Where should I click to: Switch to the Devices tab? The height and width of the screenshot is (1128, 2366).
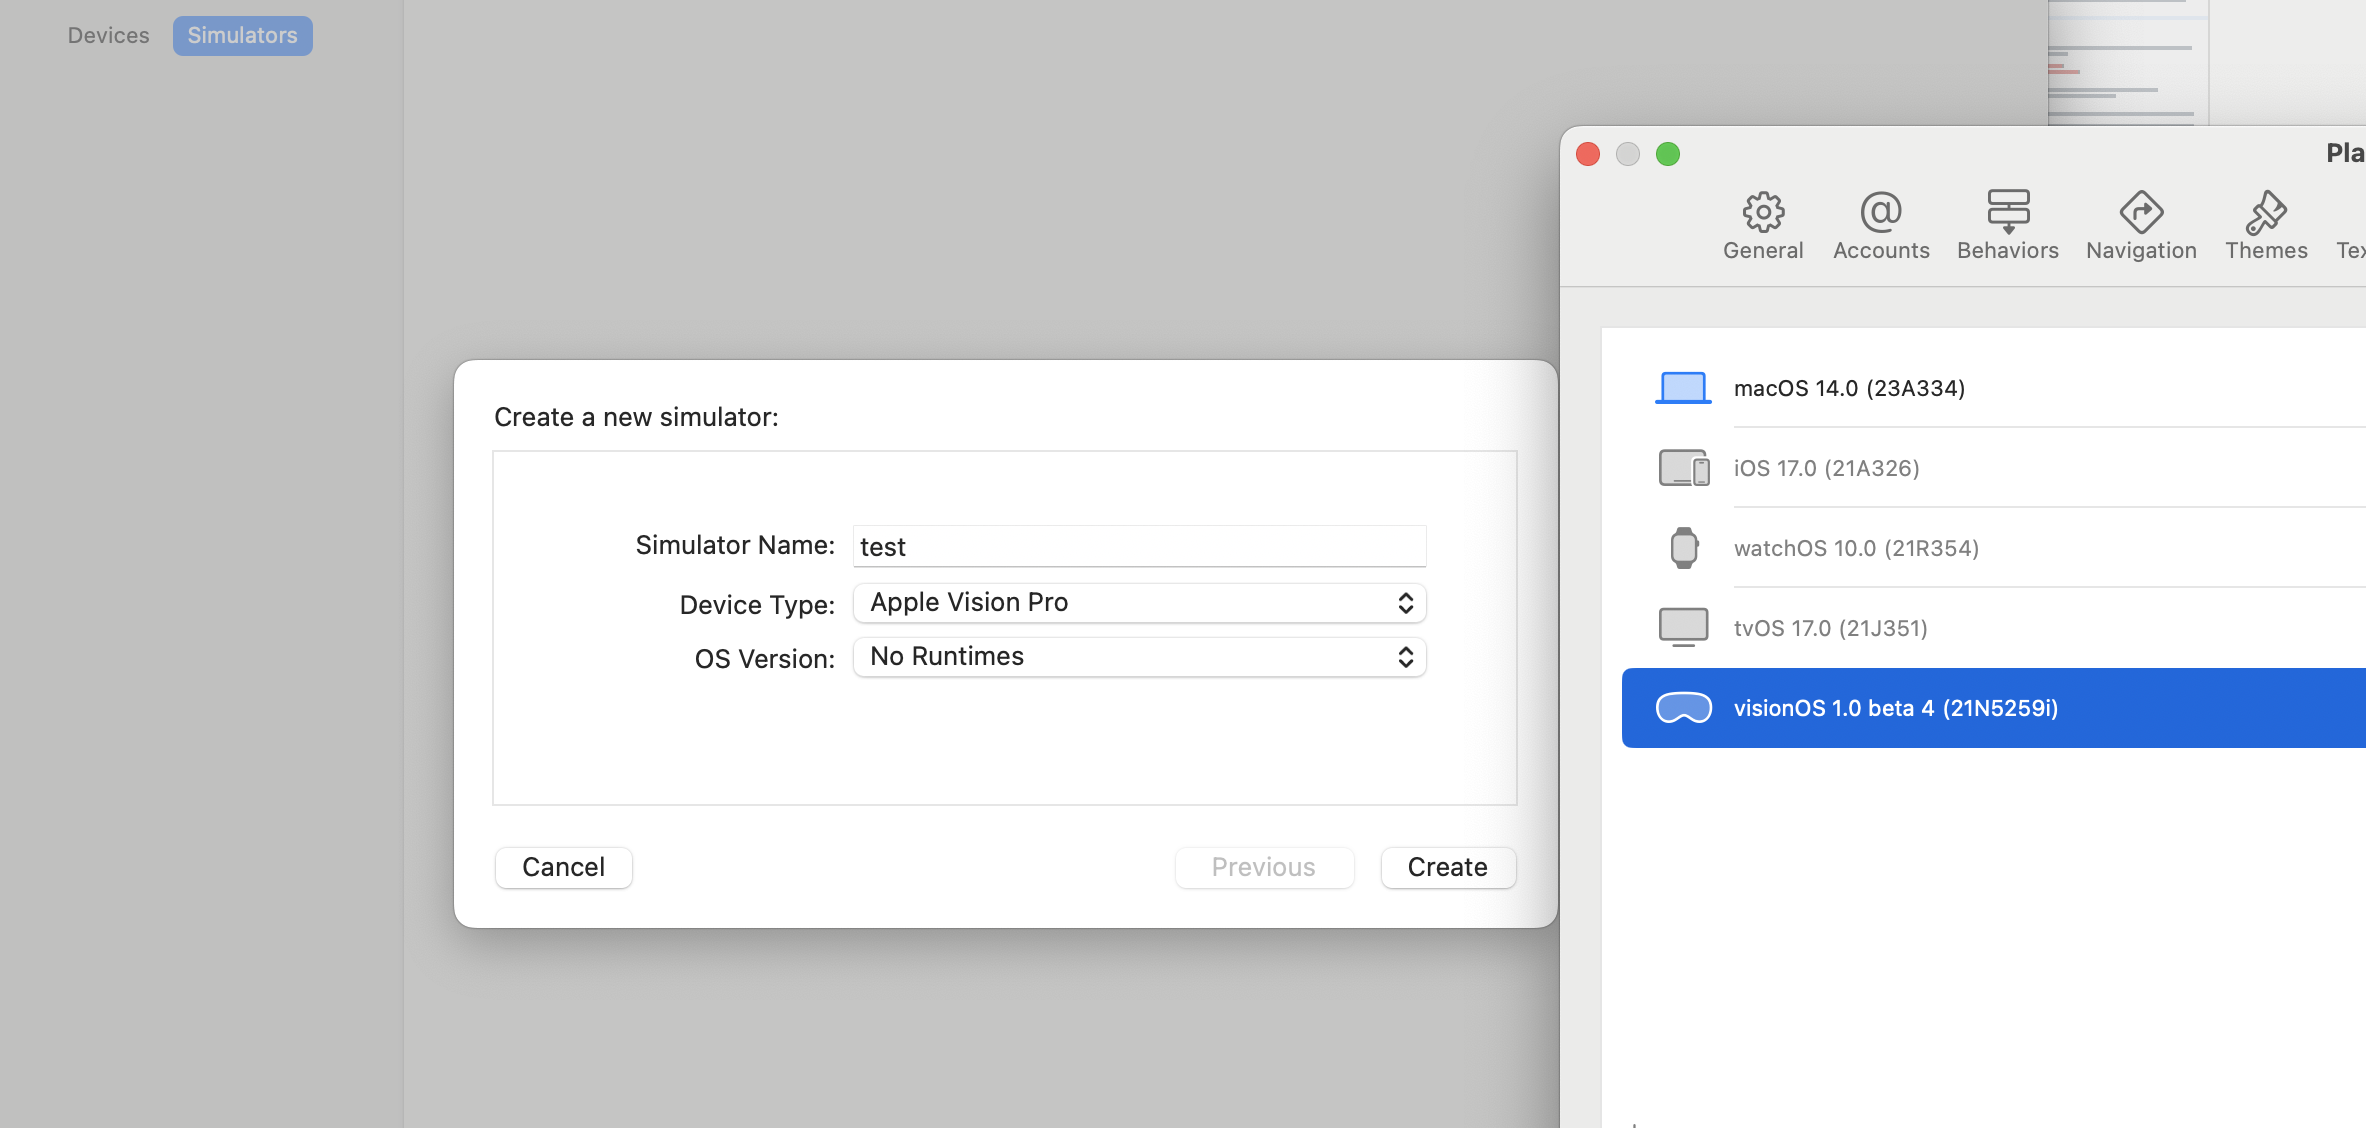pos(108,36)
